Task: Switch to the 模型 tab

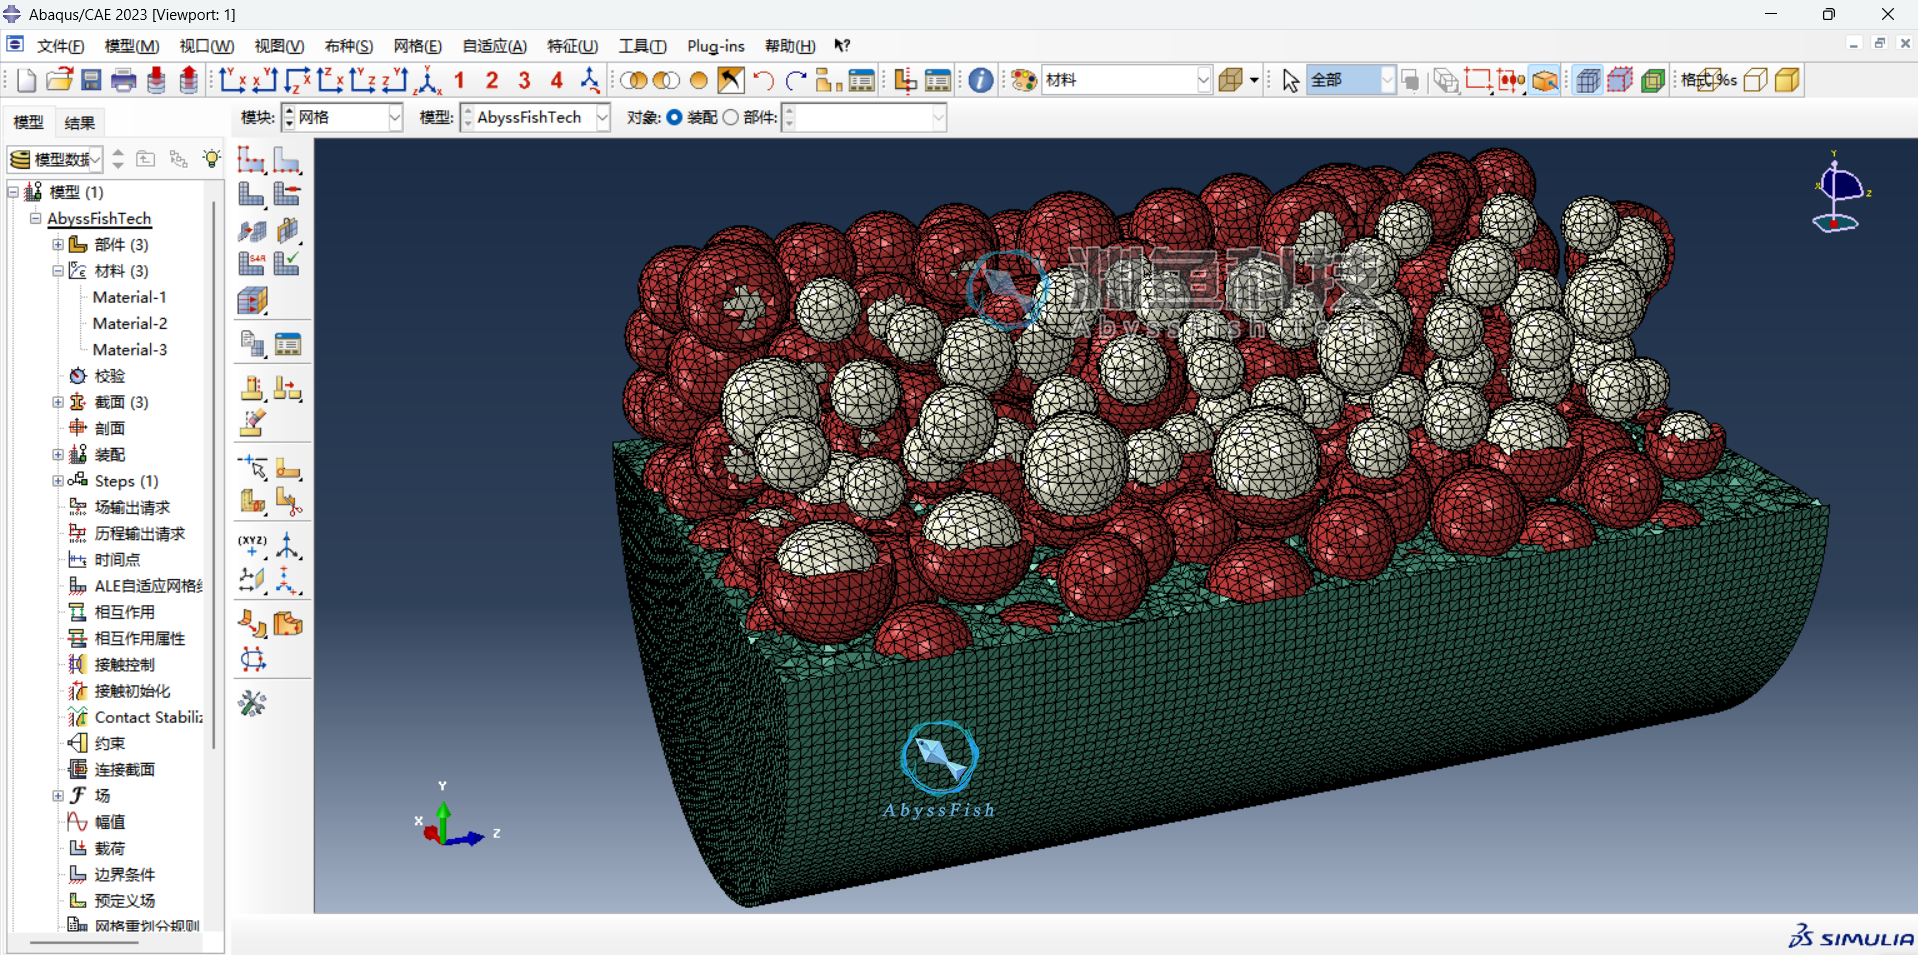Action: pos(28,123)
